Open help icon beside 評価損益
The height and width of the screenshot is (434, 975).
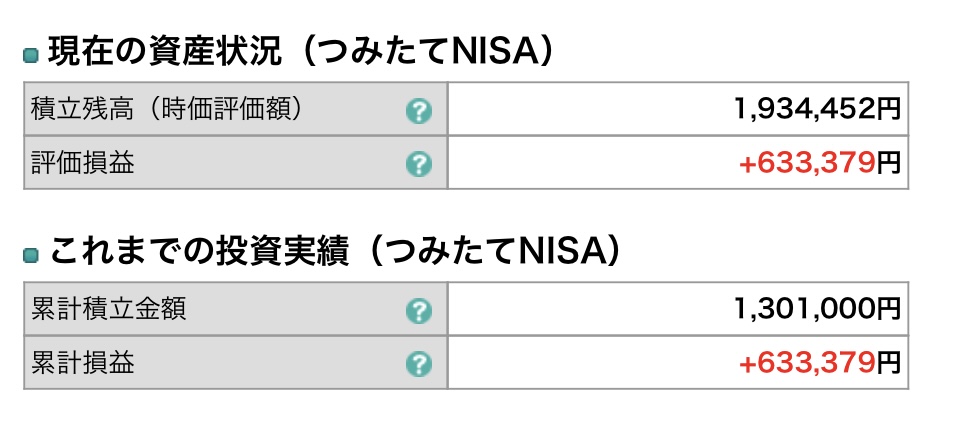[418, 164]
